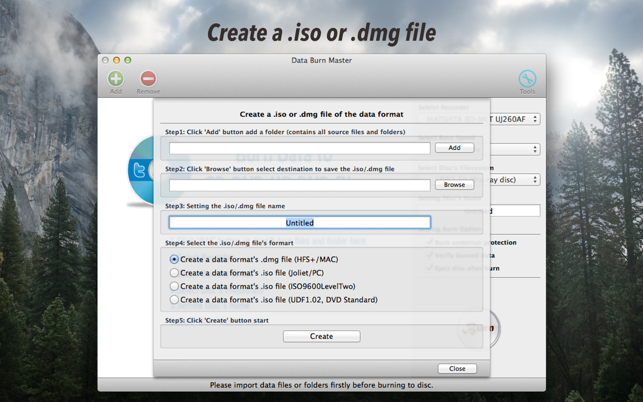Toggle Burn underrun protection checkbox

pos(430,242)
